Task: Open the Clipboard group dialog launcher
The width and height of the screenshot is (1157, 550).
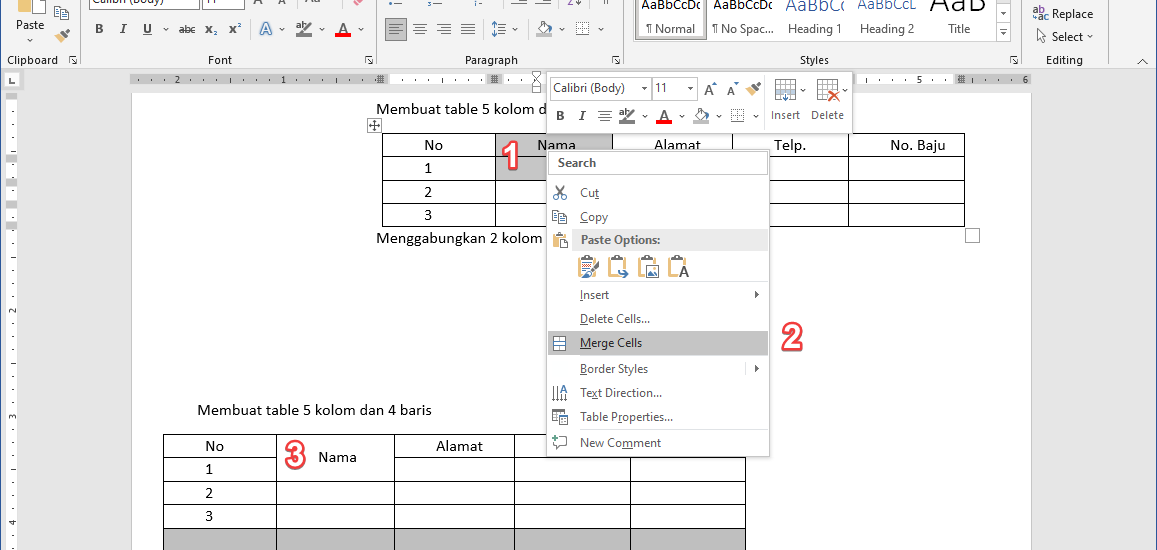Action: tap(72, 61)
